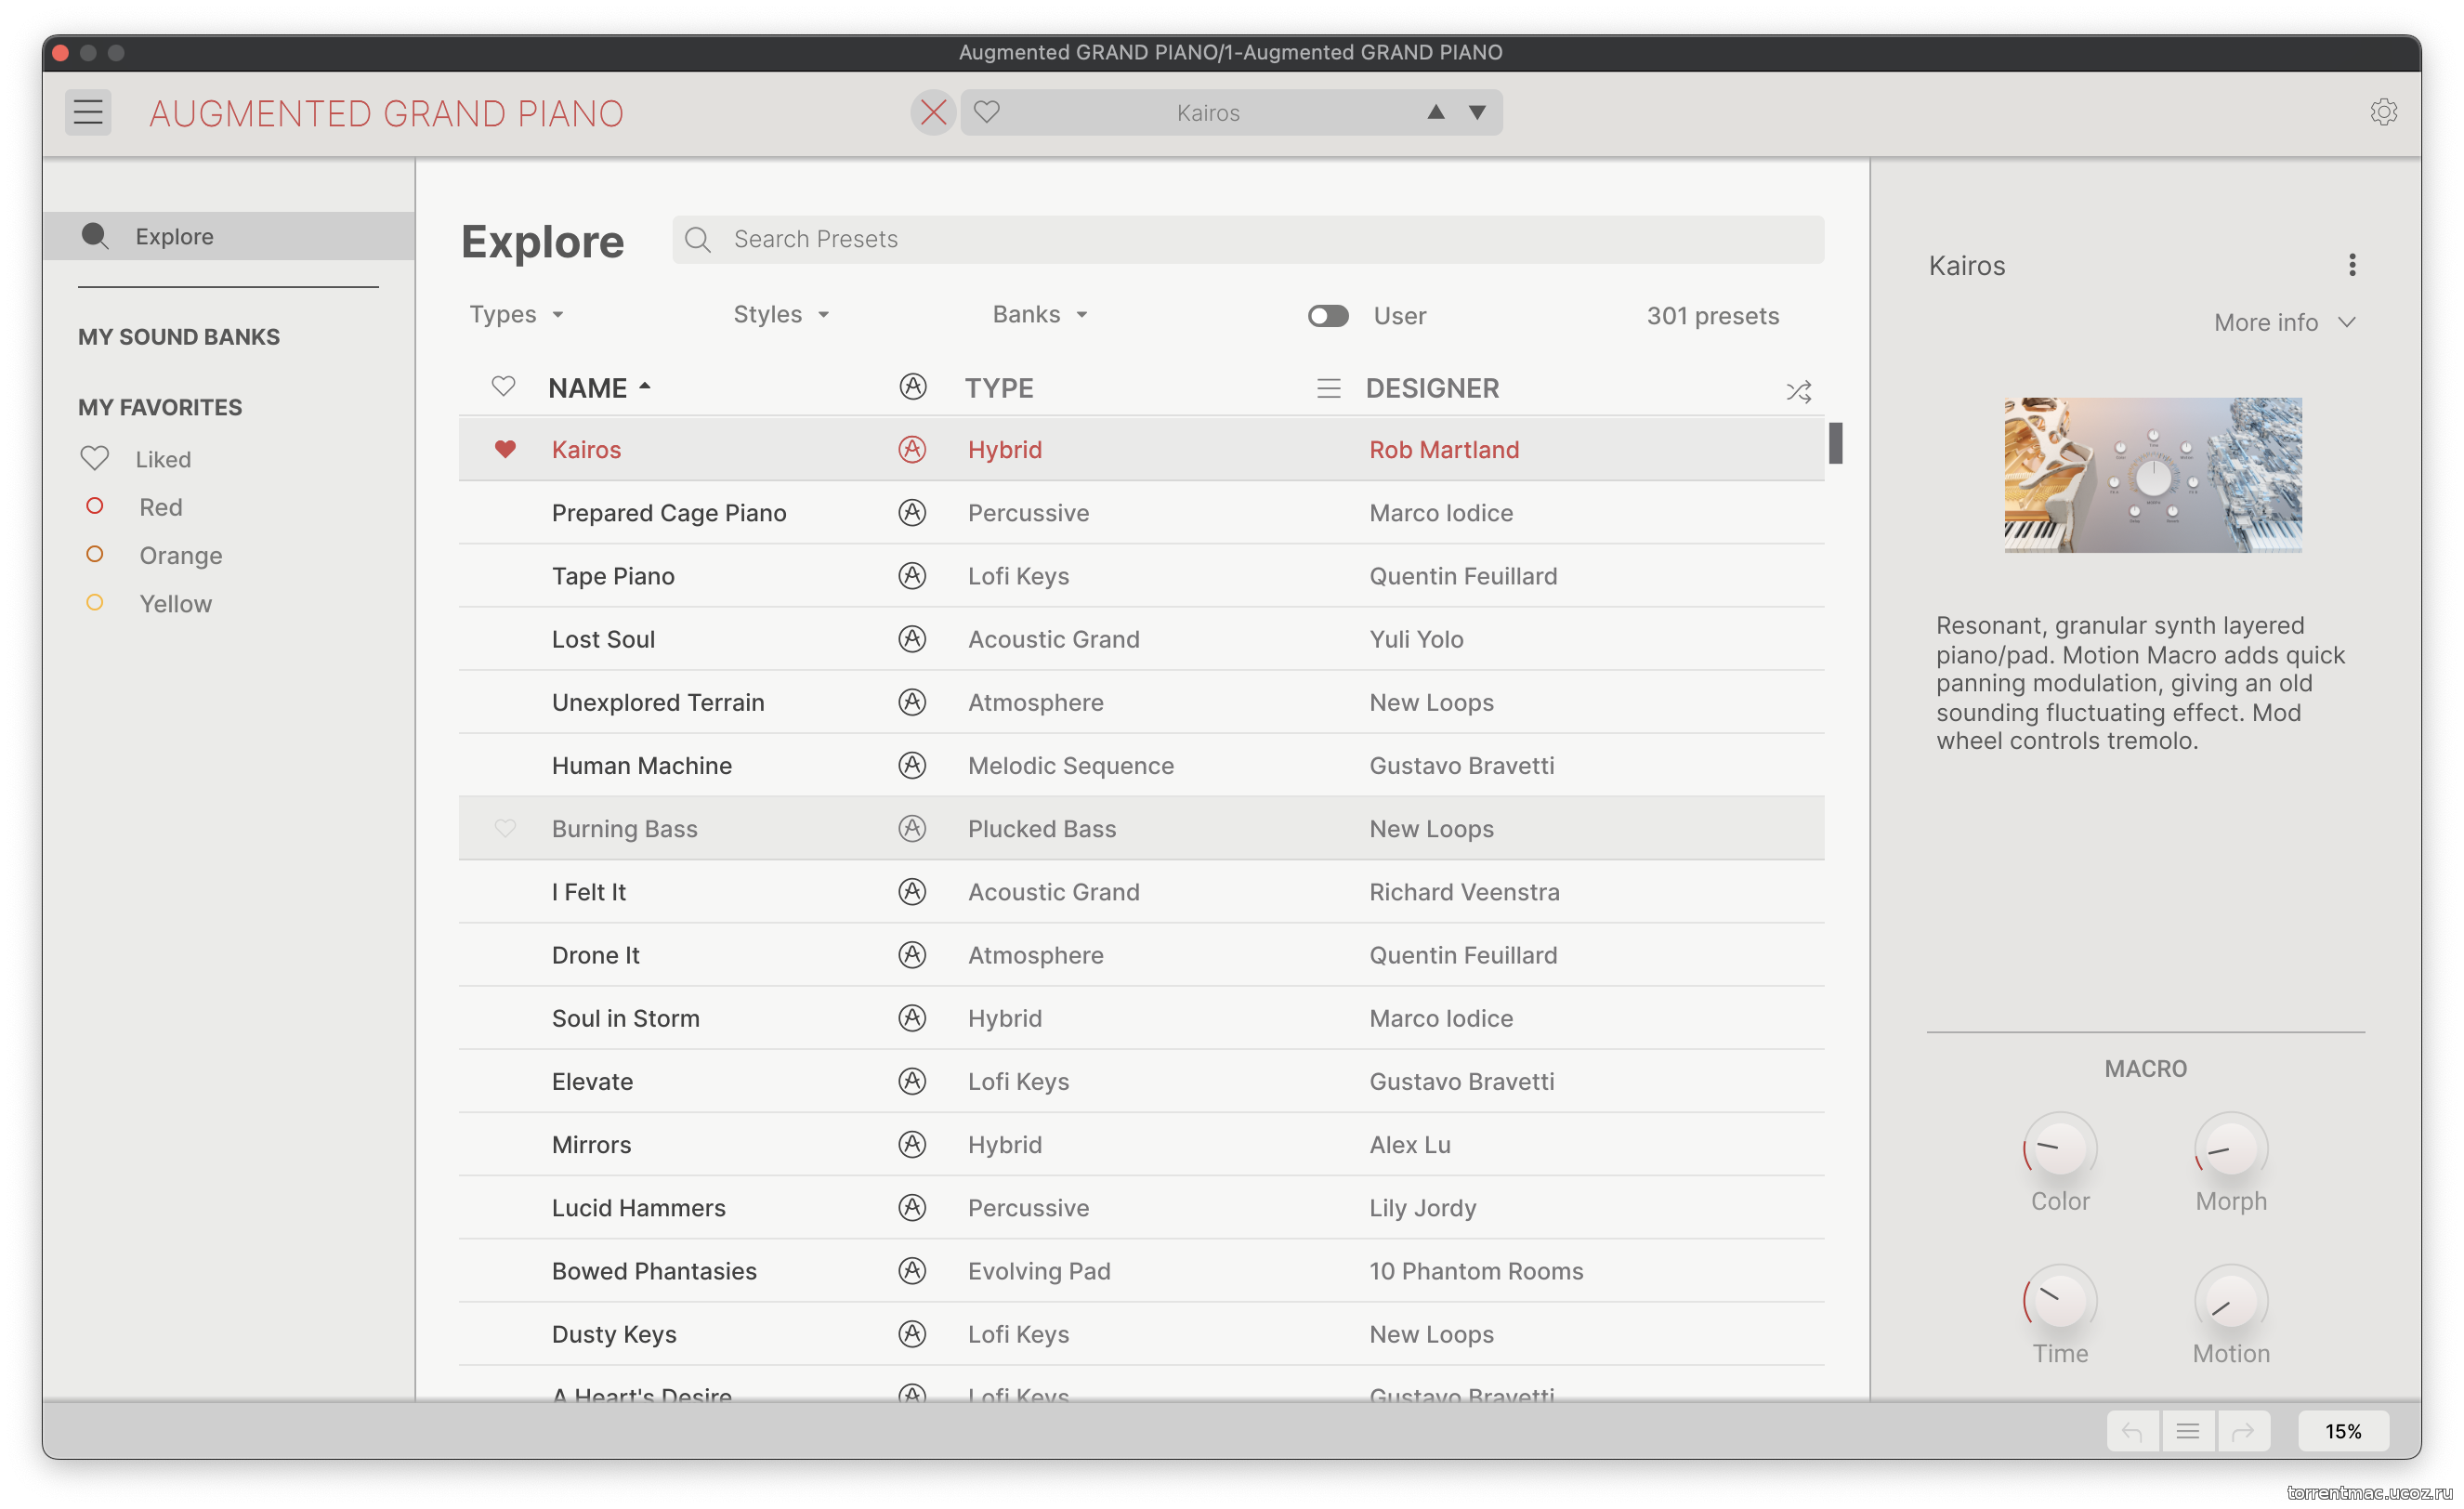Screen dimensions: 2464x1509
Task: Open column options list icon near DESIGNER
Action: [x=1328, y=388]
